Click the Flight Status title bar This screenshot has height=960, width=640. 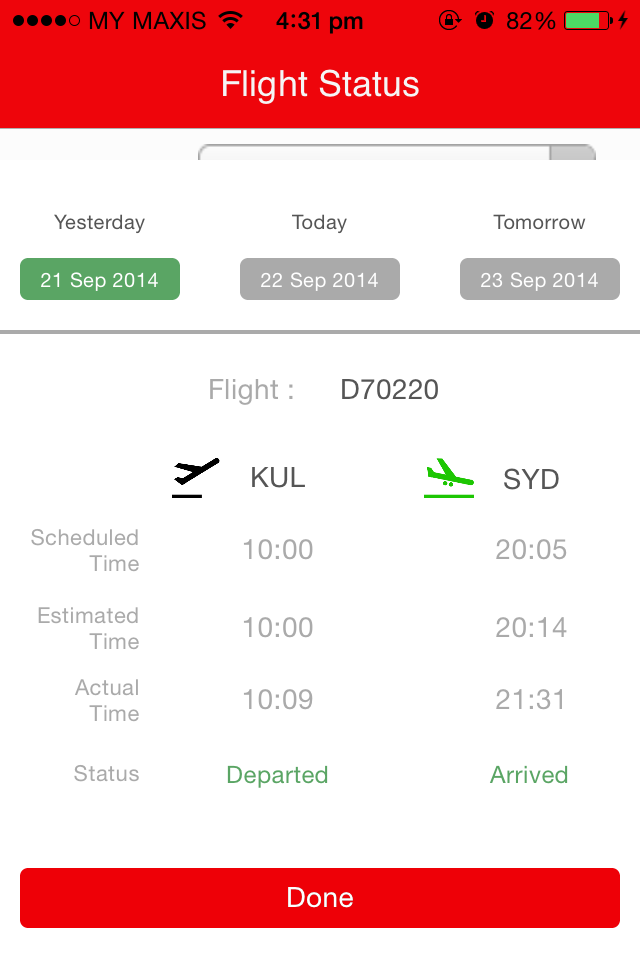tap(319, 84)
